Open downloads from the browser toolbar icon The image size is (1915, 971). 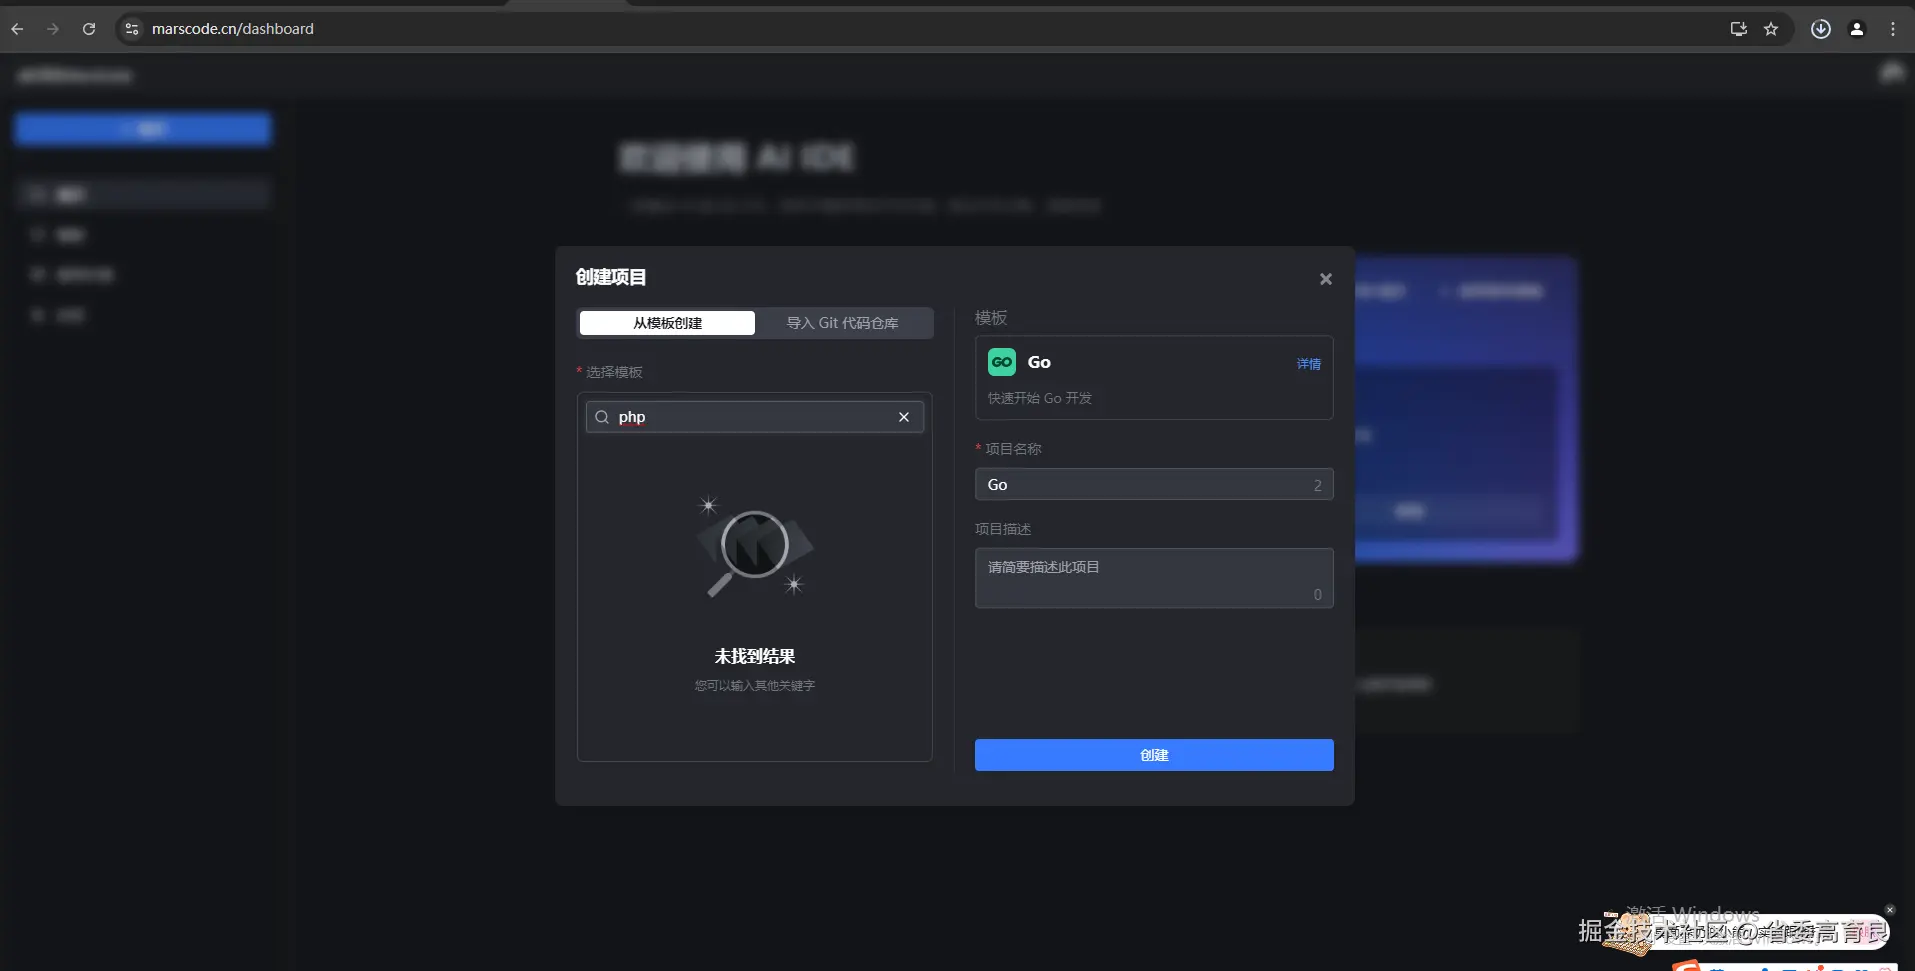(x=1820, y=29)
